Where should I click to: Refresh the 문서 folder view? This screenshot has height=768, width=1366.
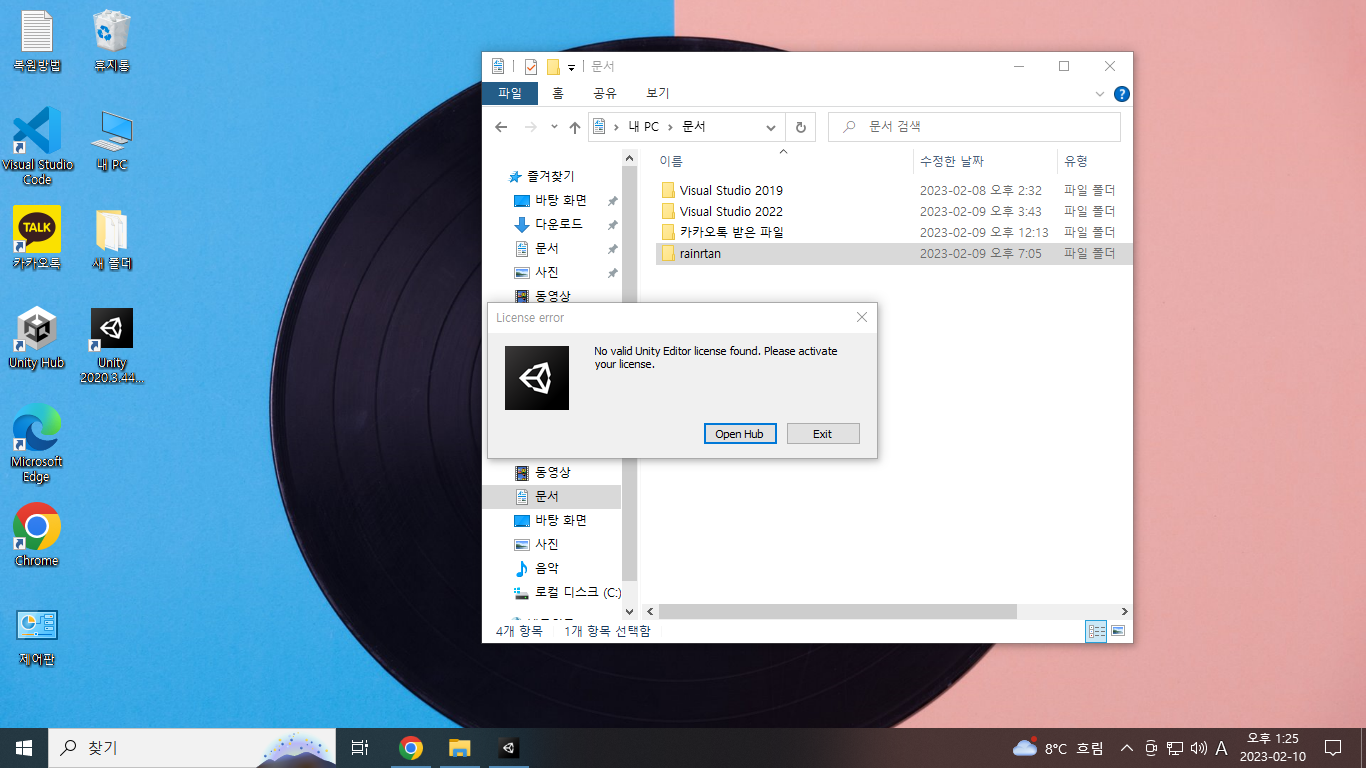tap(800, 127)
